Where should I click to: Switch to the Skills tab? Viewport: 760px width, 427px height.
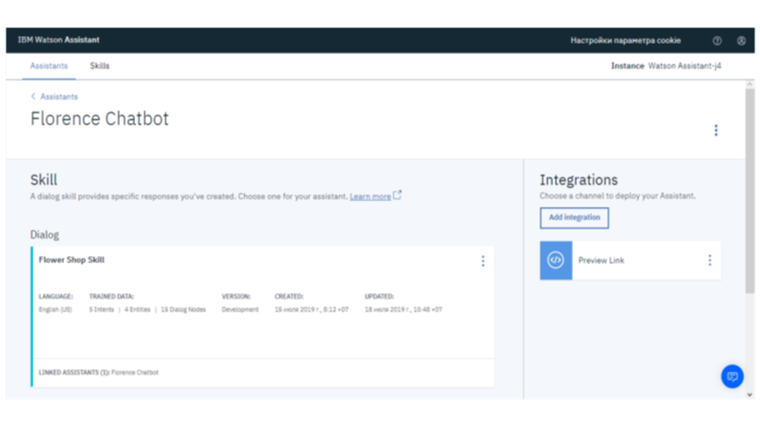(x=100, y=66)
